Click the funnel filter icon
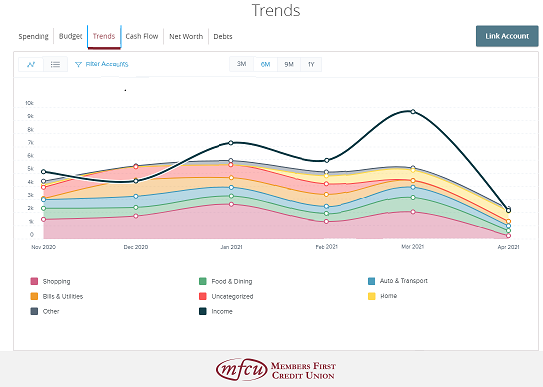 coord(78,64)
